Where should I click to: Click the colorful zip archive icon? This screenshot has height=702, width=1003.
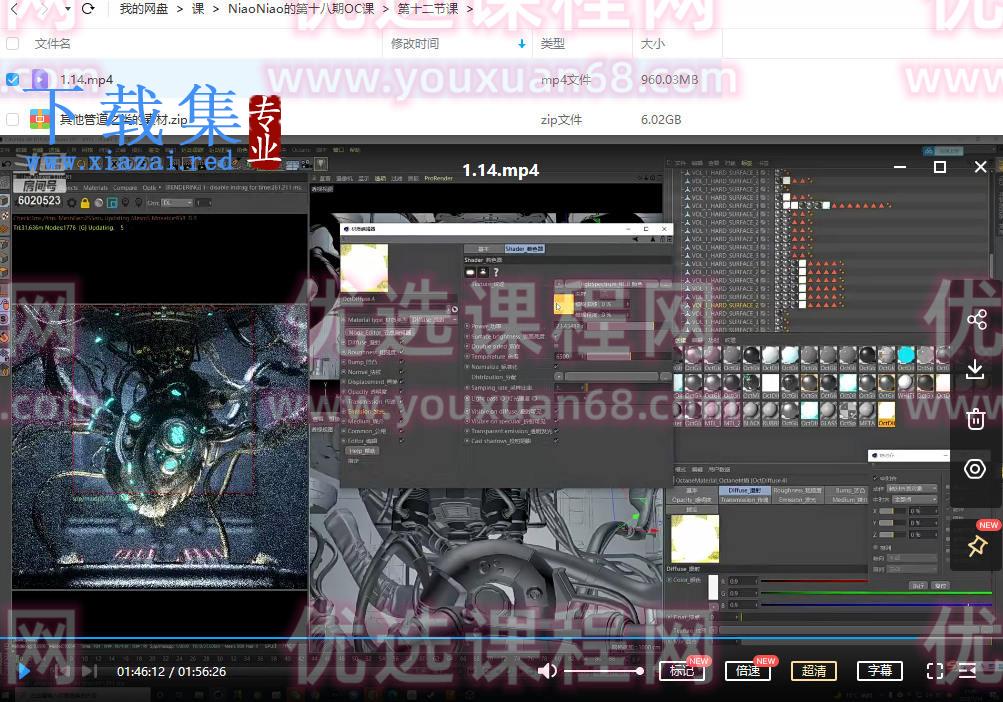tap(40, 120)
